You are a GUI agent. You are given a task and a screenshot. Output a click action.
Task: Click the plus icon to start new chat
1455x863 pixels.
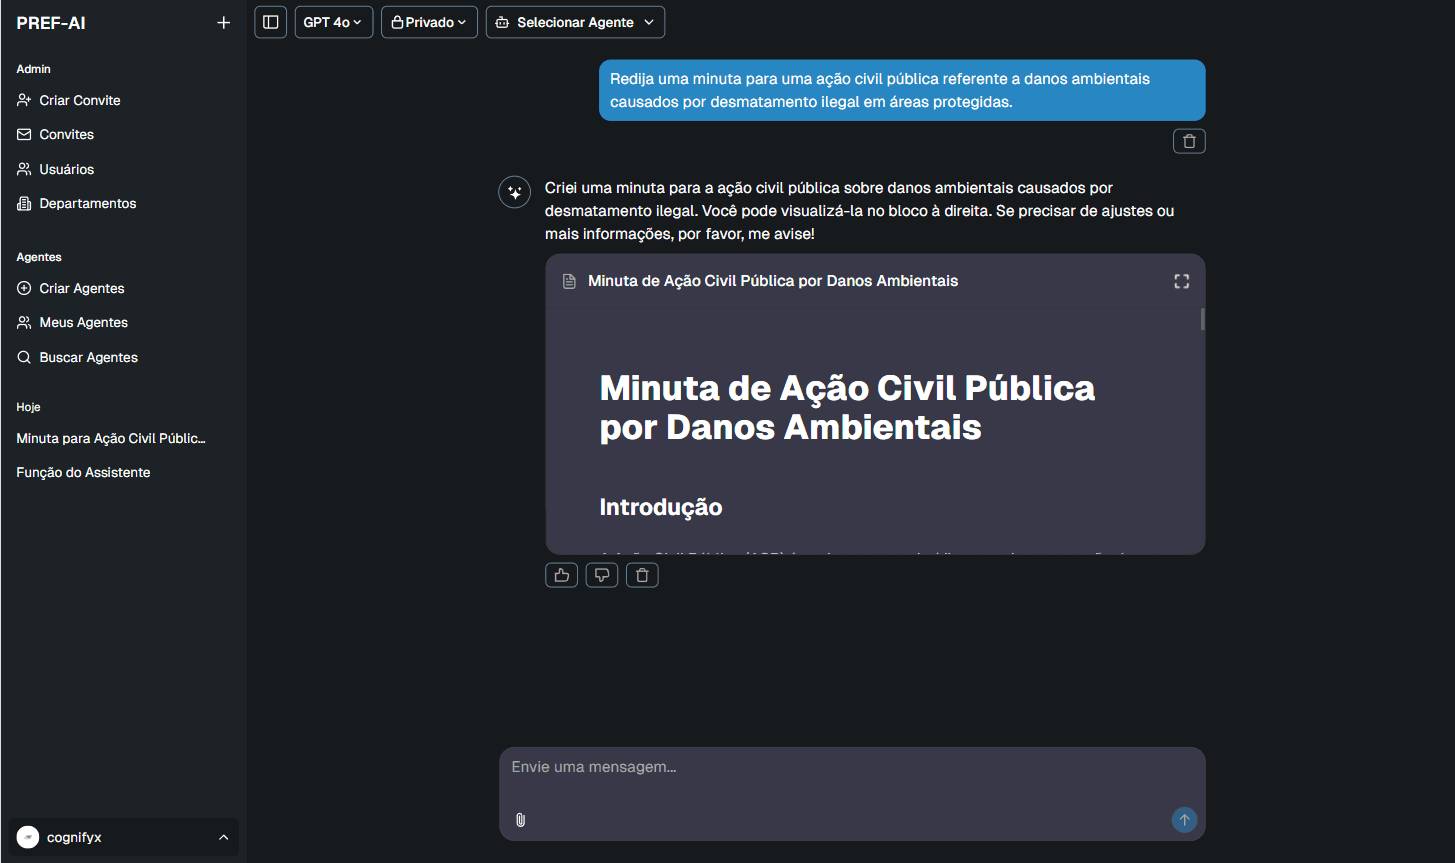pyautogui.click(x=223, y=23)
